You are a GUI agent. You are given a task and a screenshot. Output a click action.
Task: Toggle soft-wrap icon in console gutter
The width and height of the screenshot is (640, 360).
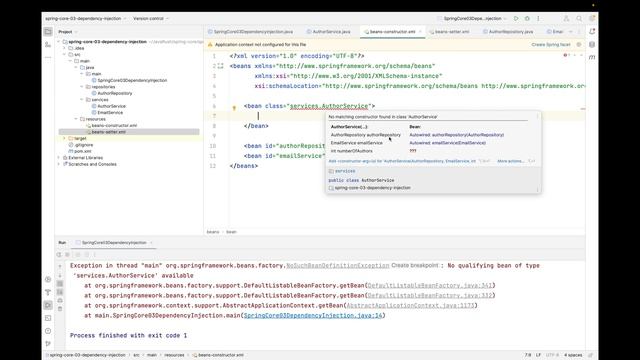[60, 283]
